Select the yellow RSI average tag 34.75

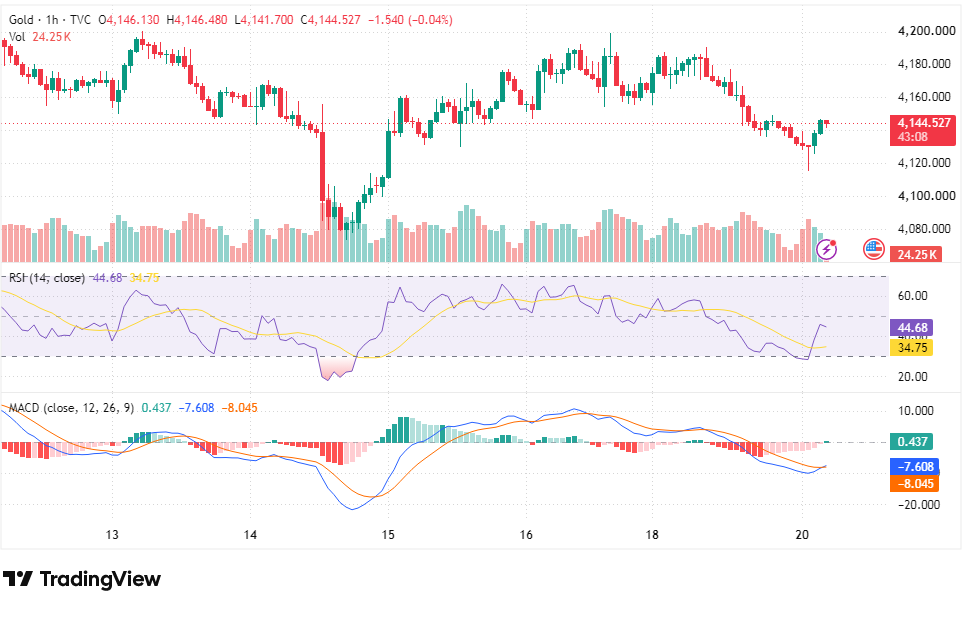pos(911,347)
